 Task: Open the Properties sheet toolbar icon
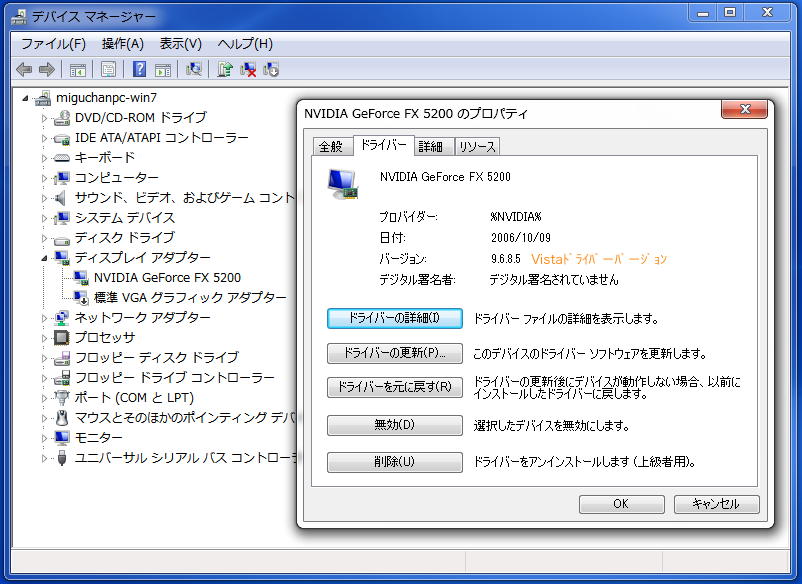coord(108,69)
